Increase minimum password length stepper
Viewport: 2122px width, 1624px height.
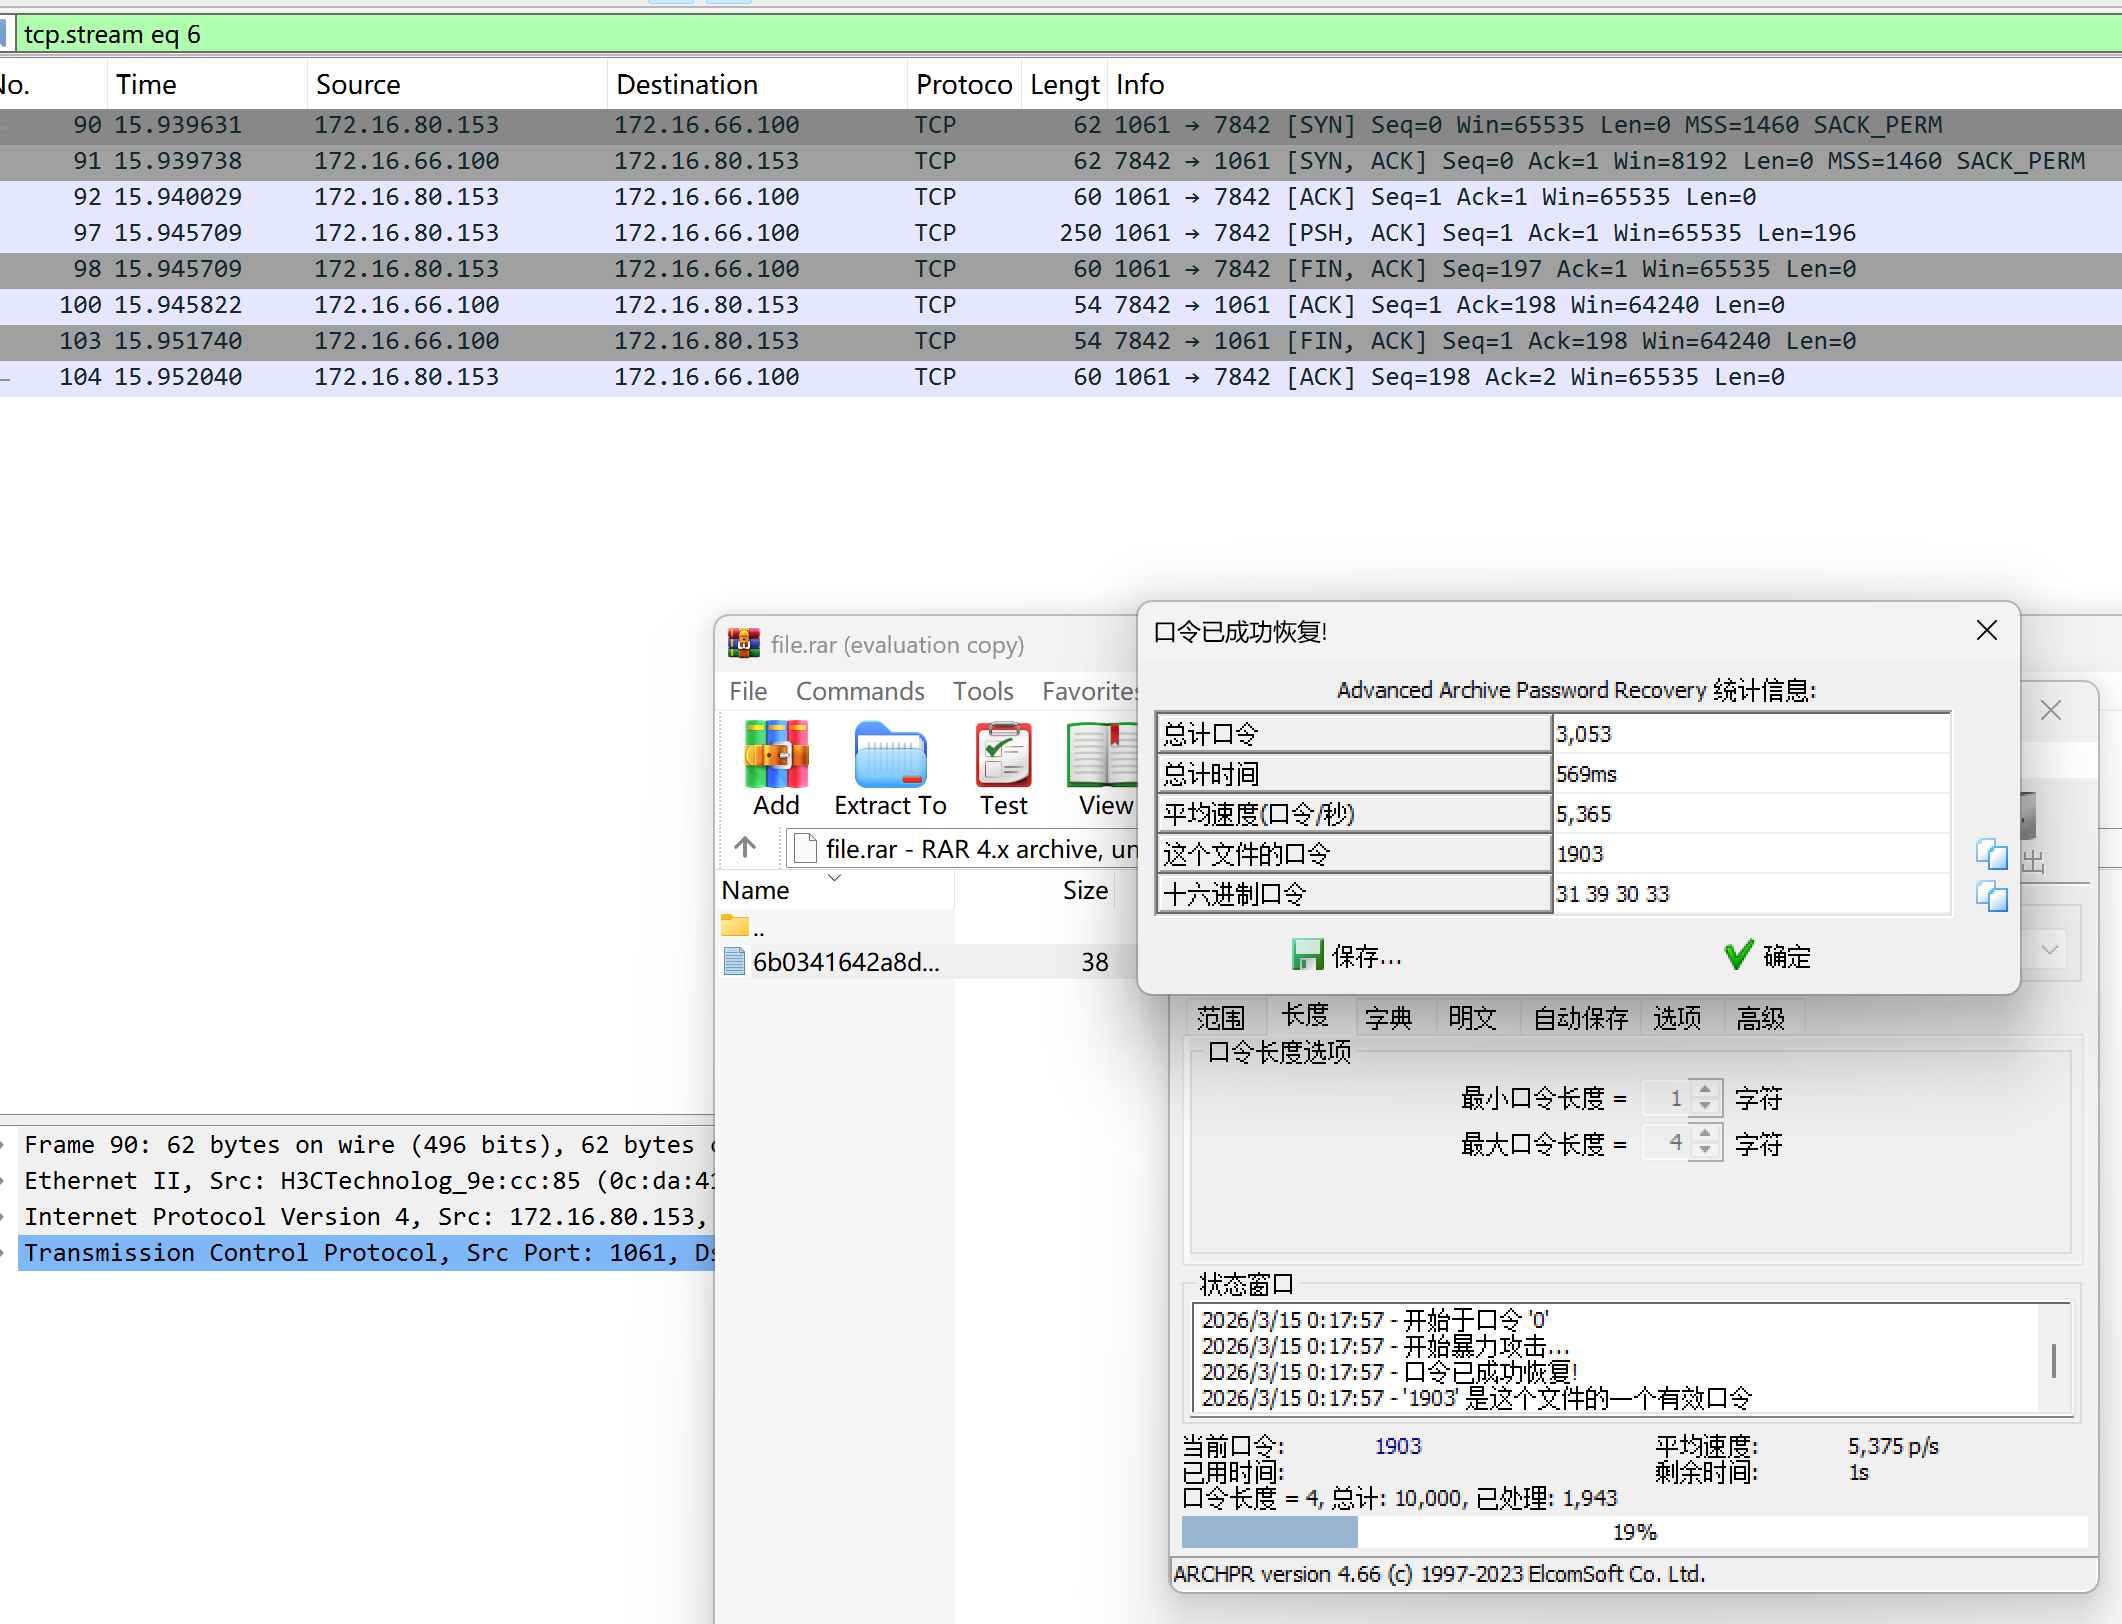pos(1706,1090)
